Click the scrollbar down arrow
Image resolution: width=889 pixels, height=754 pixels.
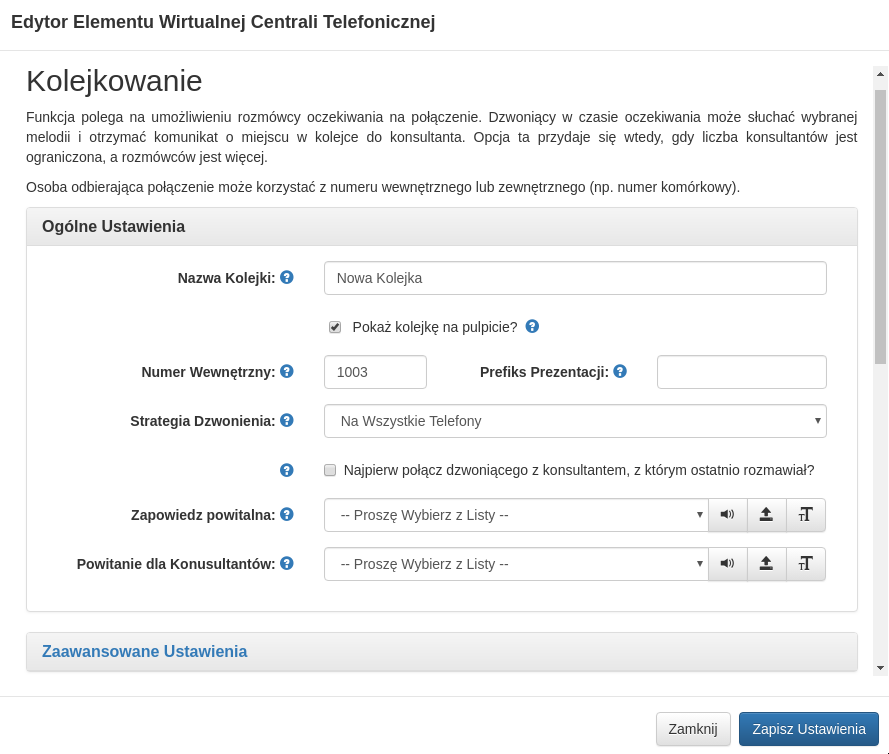click(880, 667)
